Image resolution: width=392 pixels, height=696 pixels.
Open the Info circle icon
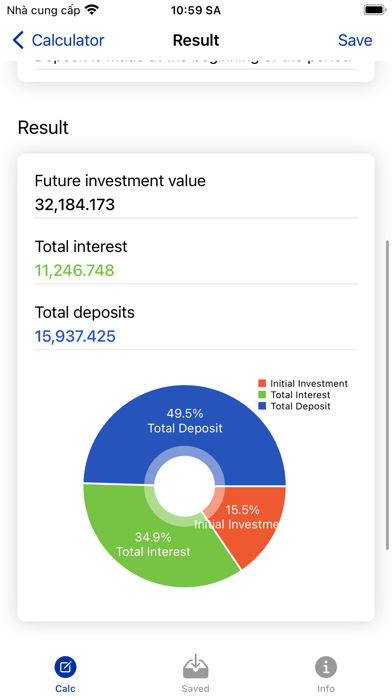(326, 667)
